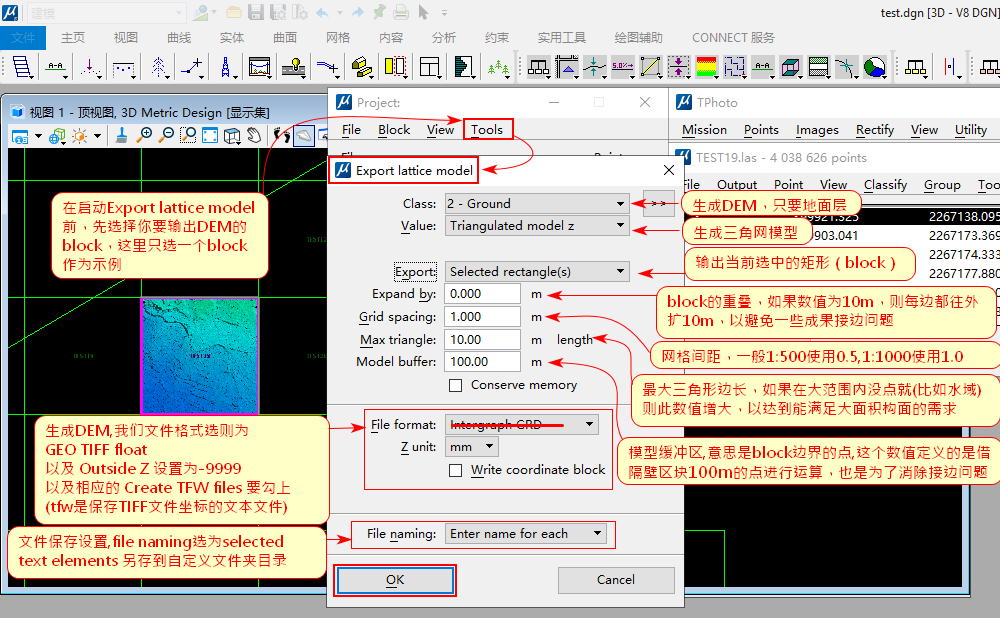This screenshot has height=618, width=1000.
Task: Click the Update View brush icon
Action: [x=121, y=135]
